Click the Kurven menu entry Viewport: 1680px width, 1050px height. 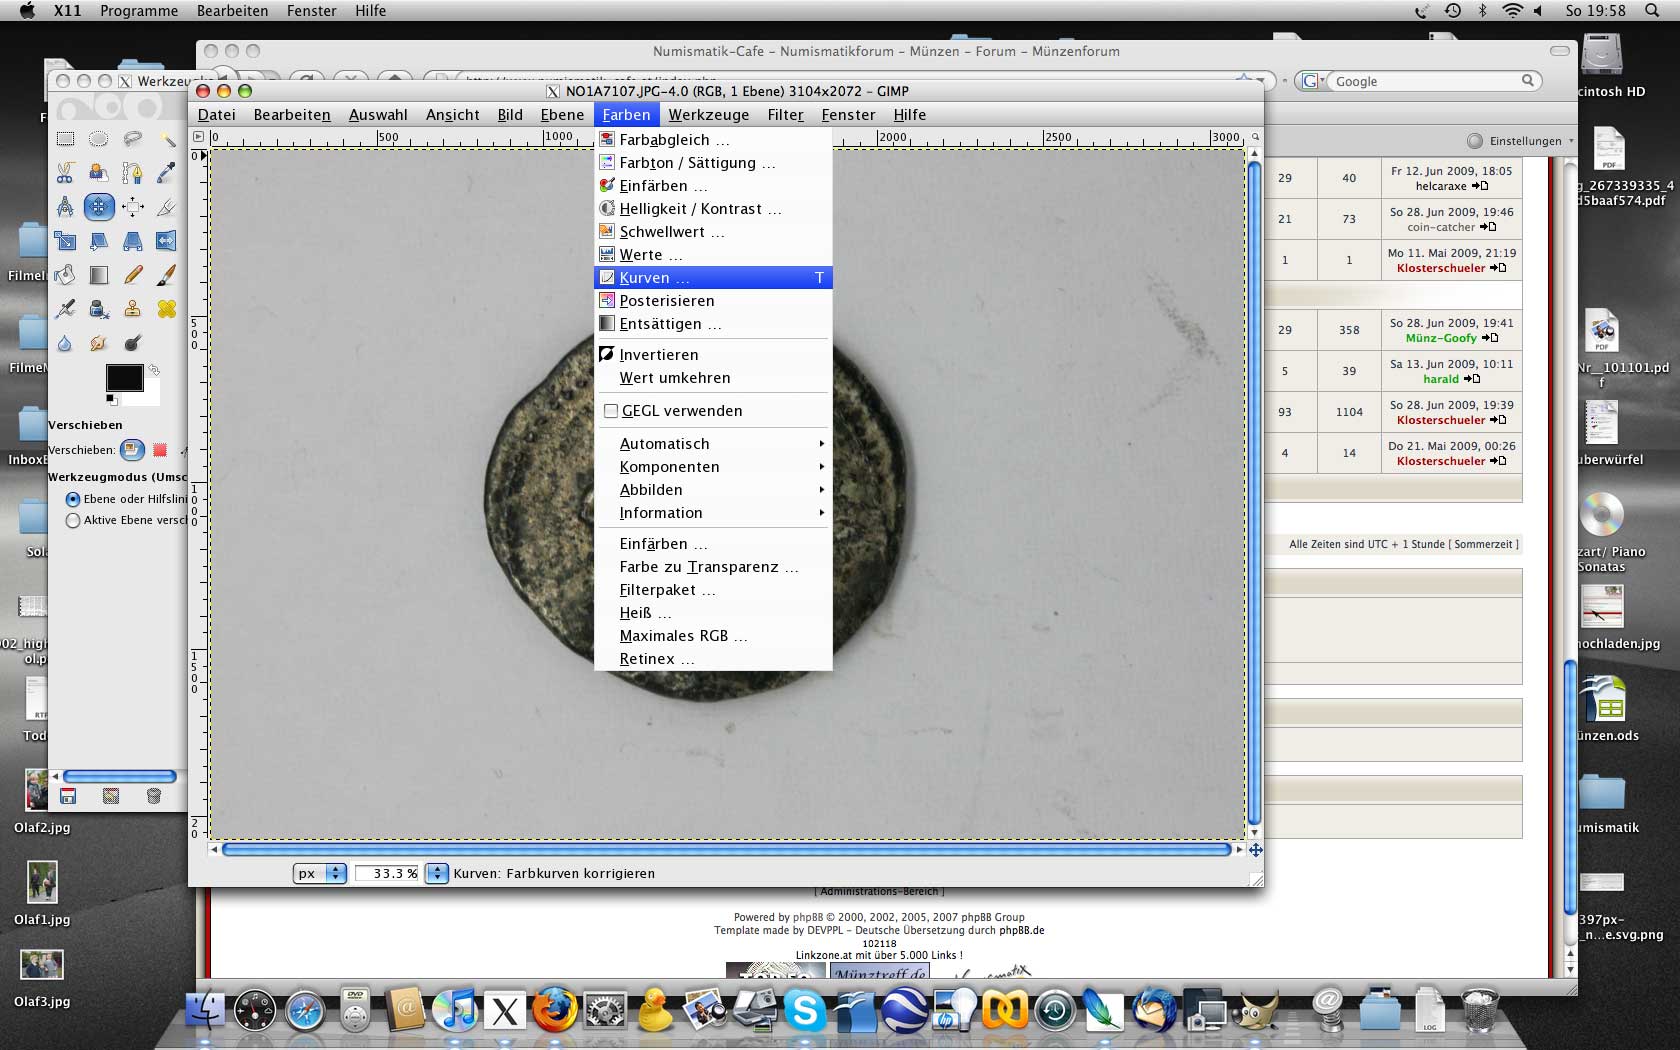coord(645,278)
